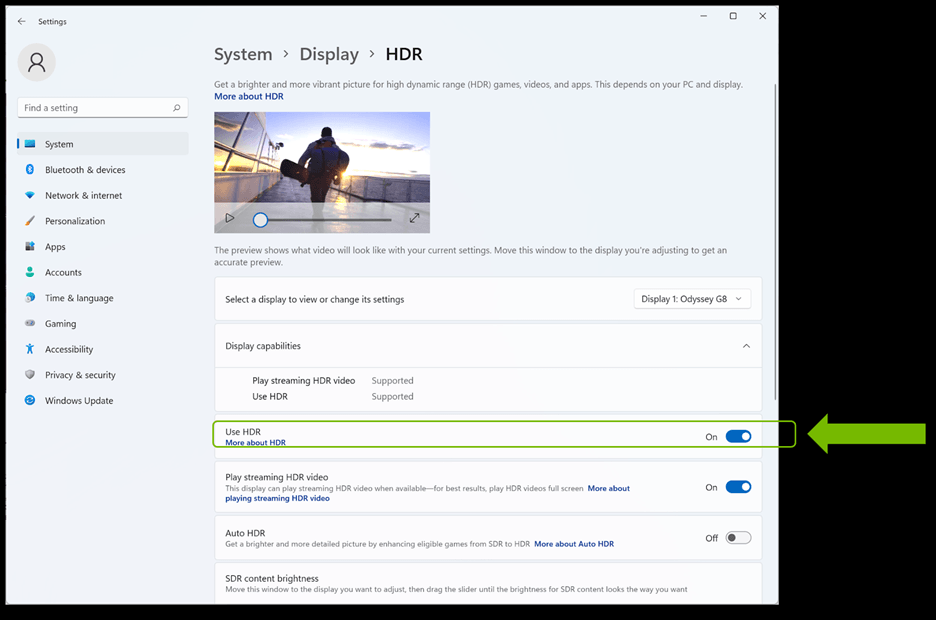The image size is (936, 620).
Task: Click the back arrow in Settings header
Action: click(22, 21)
